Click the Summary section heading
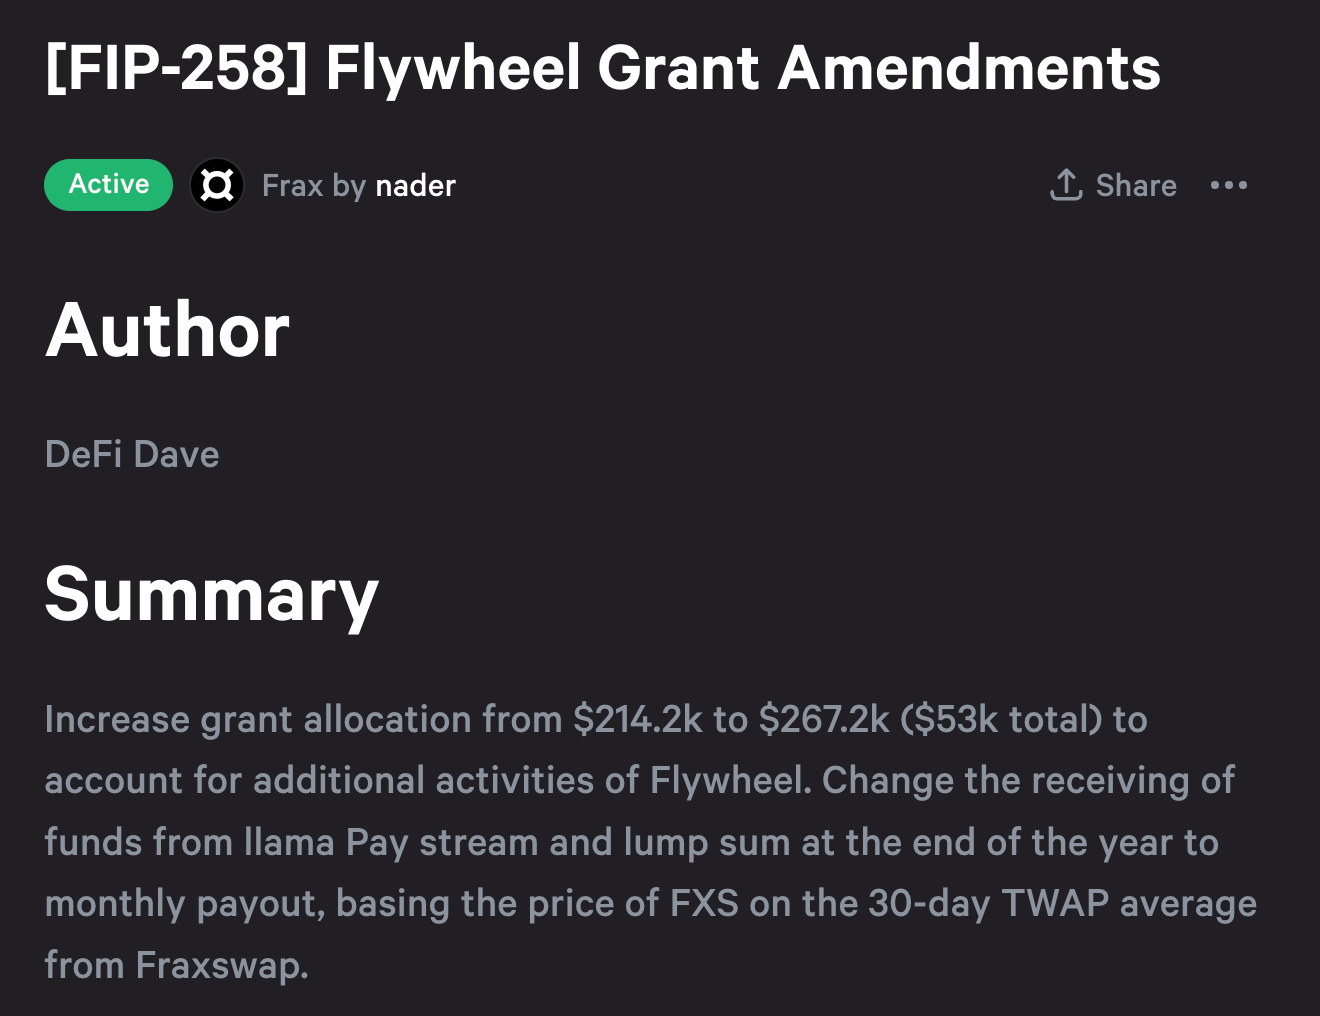Screen dimensions: 1320x1016 tap(212, 594)
